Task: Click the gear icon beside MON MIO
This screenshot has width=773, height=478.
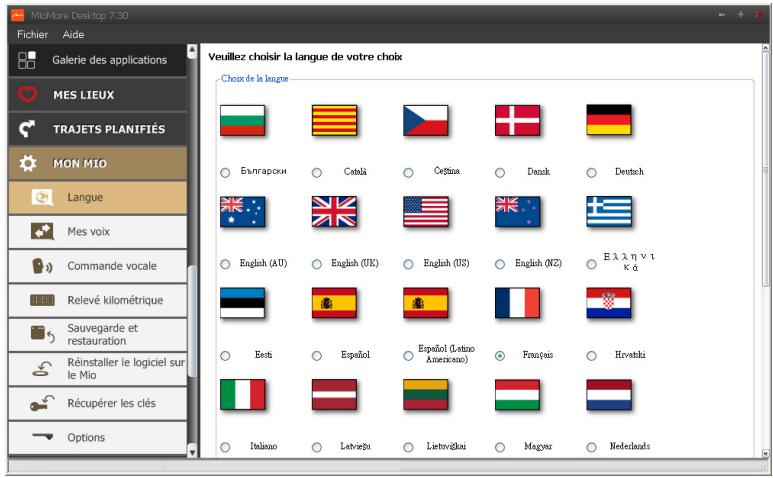Action: pyautogui.click(x=28, y=163)
